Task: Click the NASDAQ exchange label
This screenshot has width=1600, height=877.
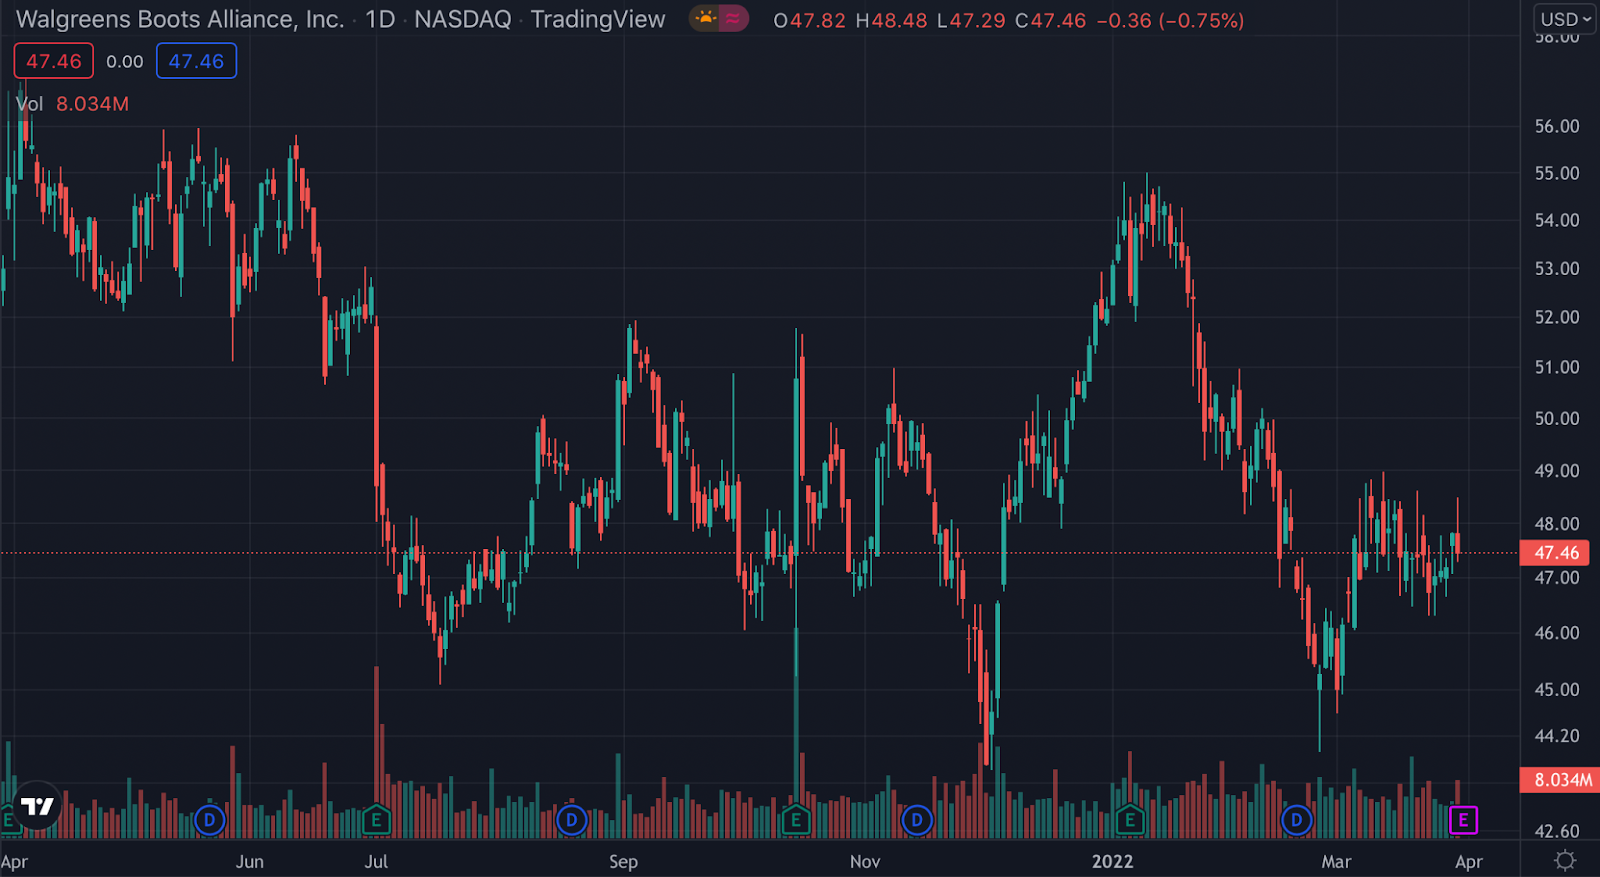Action: tap(463, 19)
